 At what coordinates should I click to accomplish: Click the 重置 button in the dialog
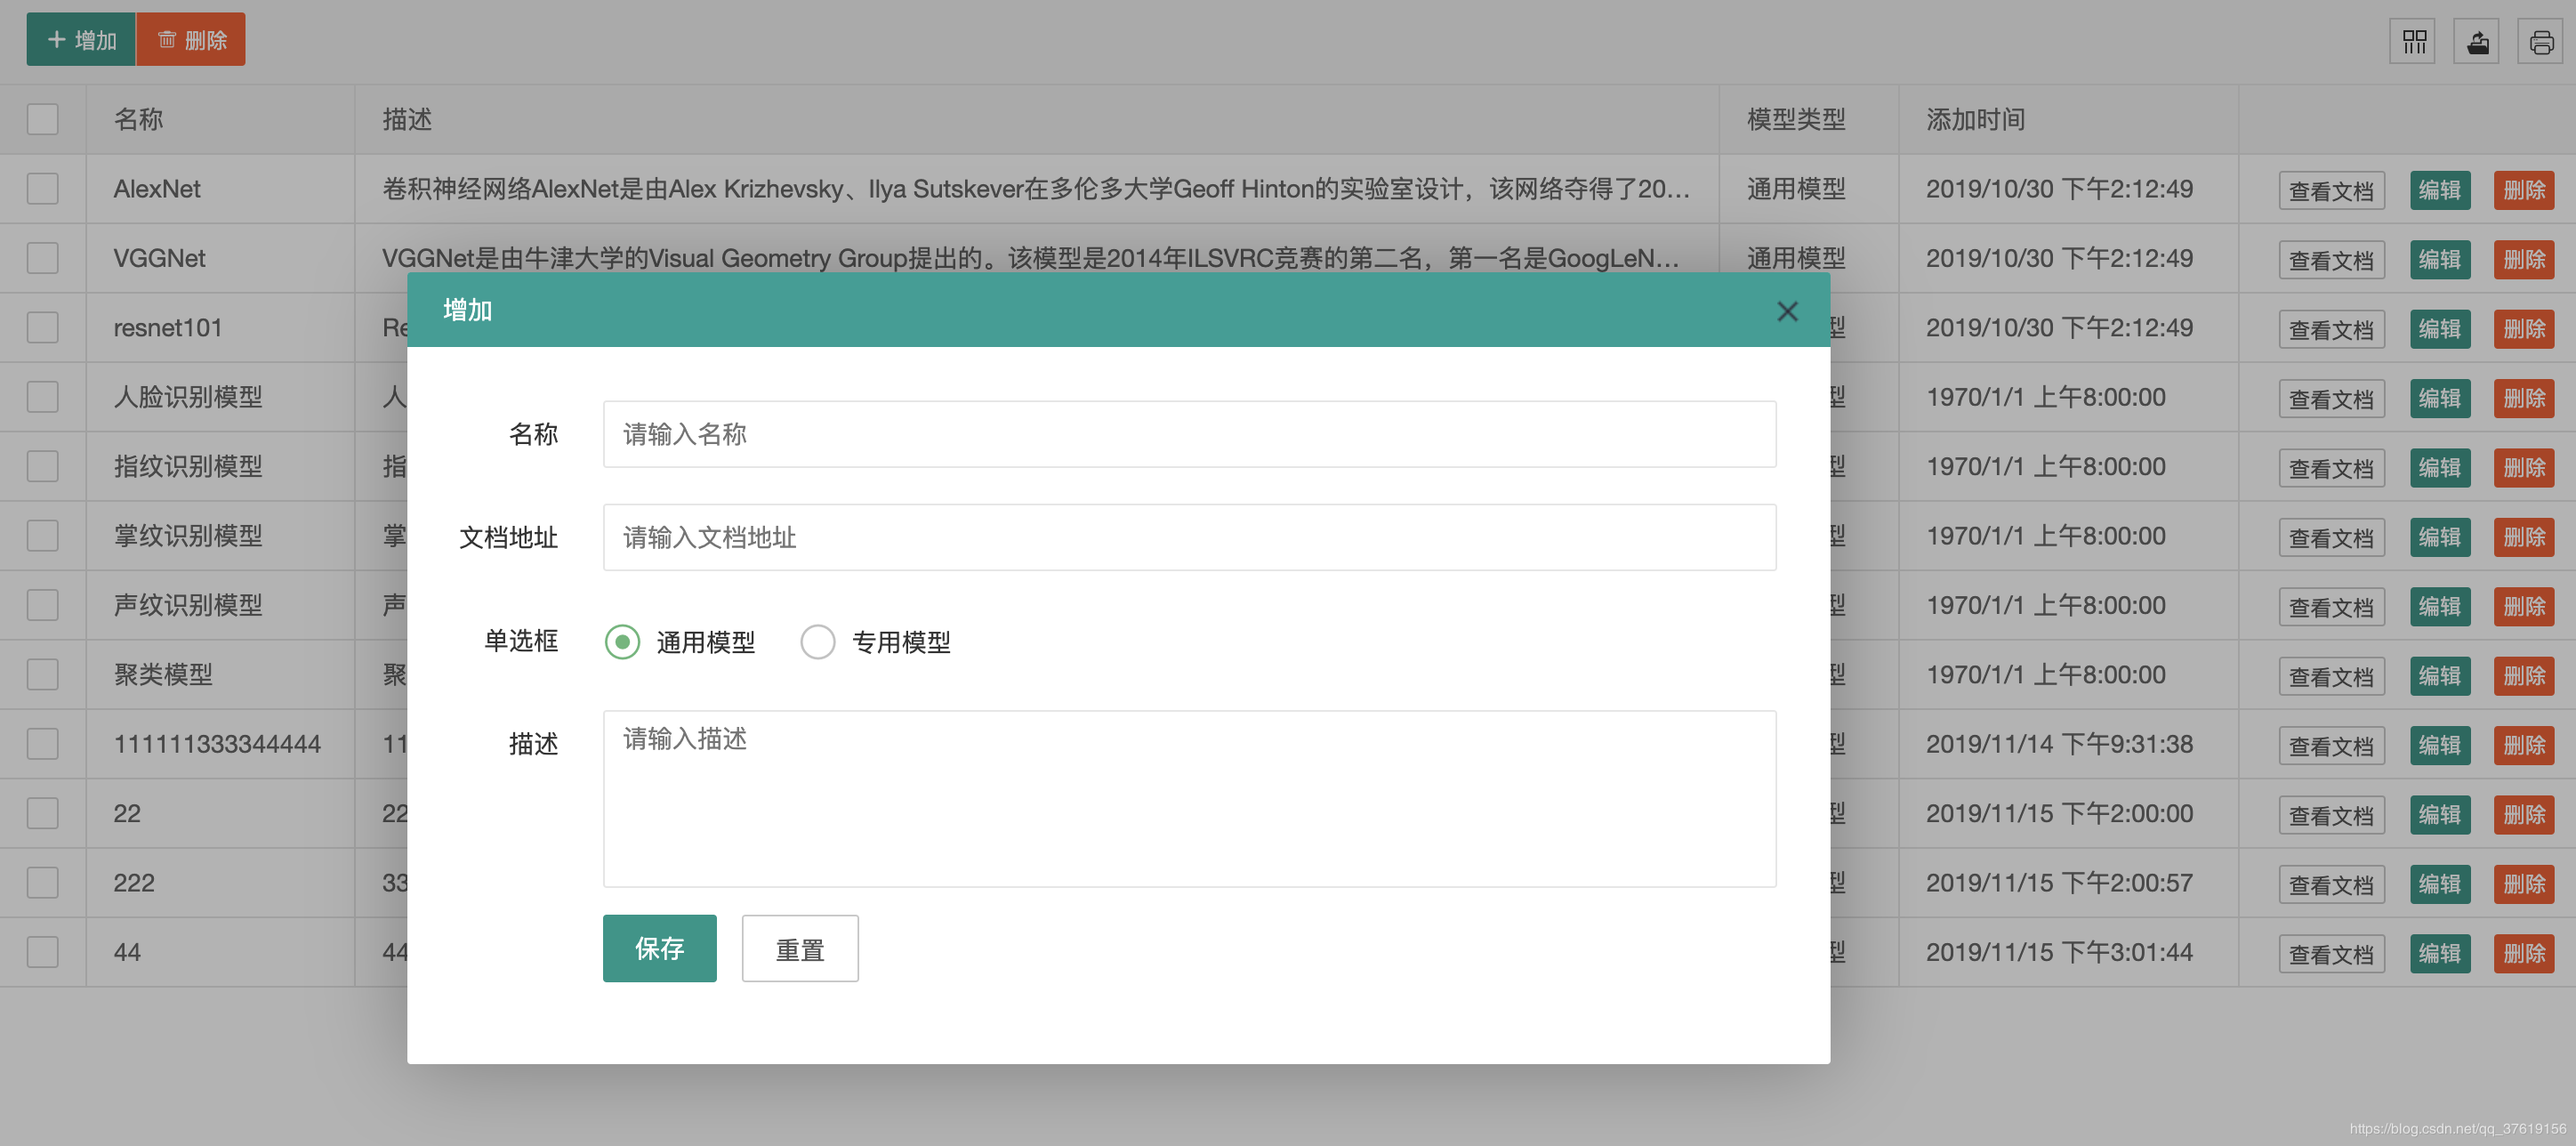point(799,948)
